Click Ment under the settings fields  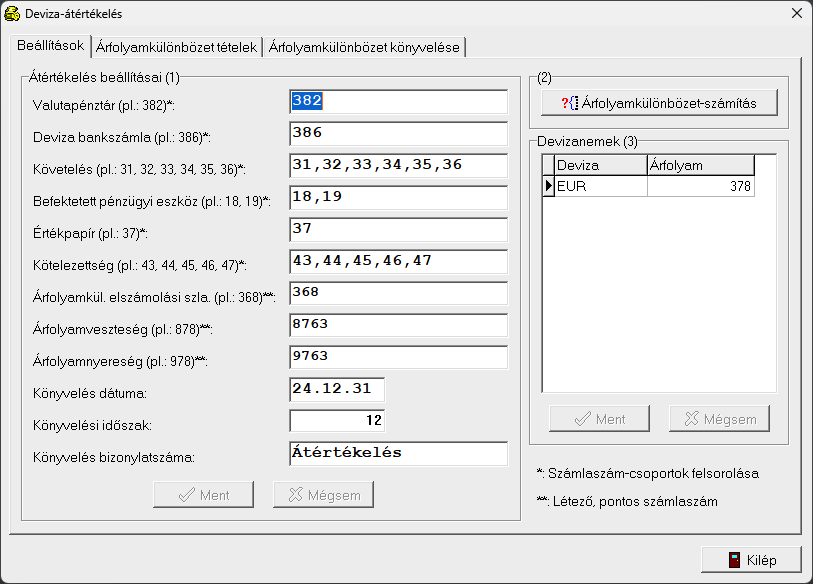(204, 495)
